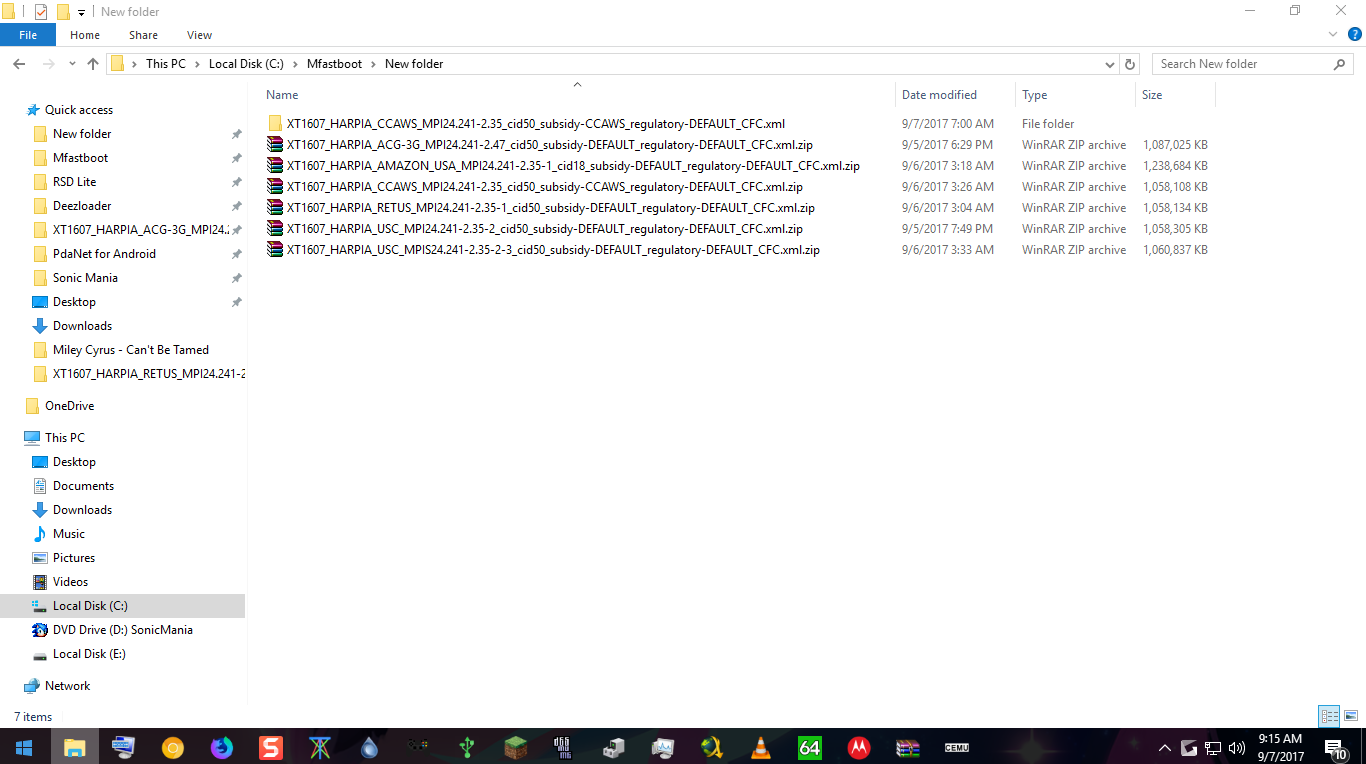The height and width of the screenshot is (764, 1366).
Task: Go back with navigation arrow
Action: [x=19, y=64]
